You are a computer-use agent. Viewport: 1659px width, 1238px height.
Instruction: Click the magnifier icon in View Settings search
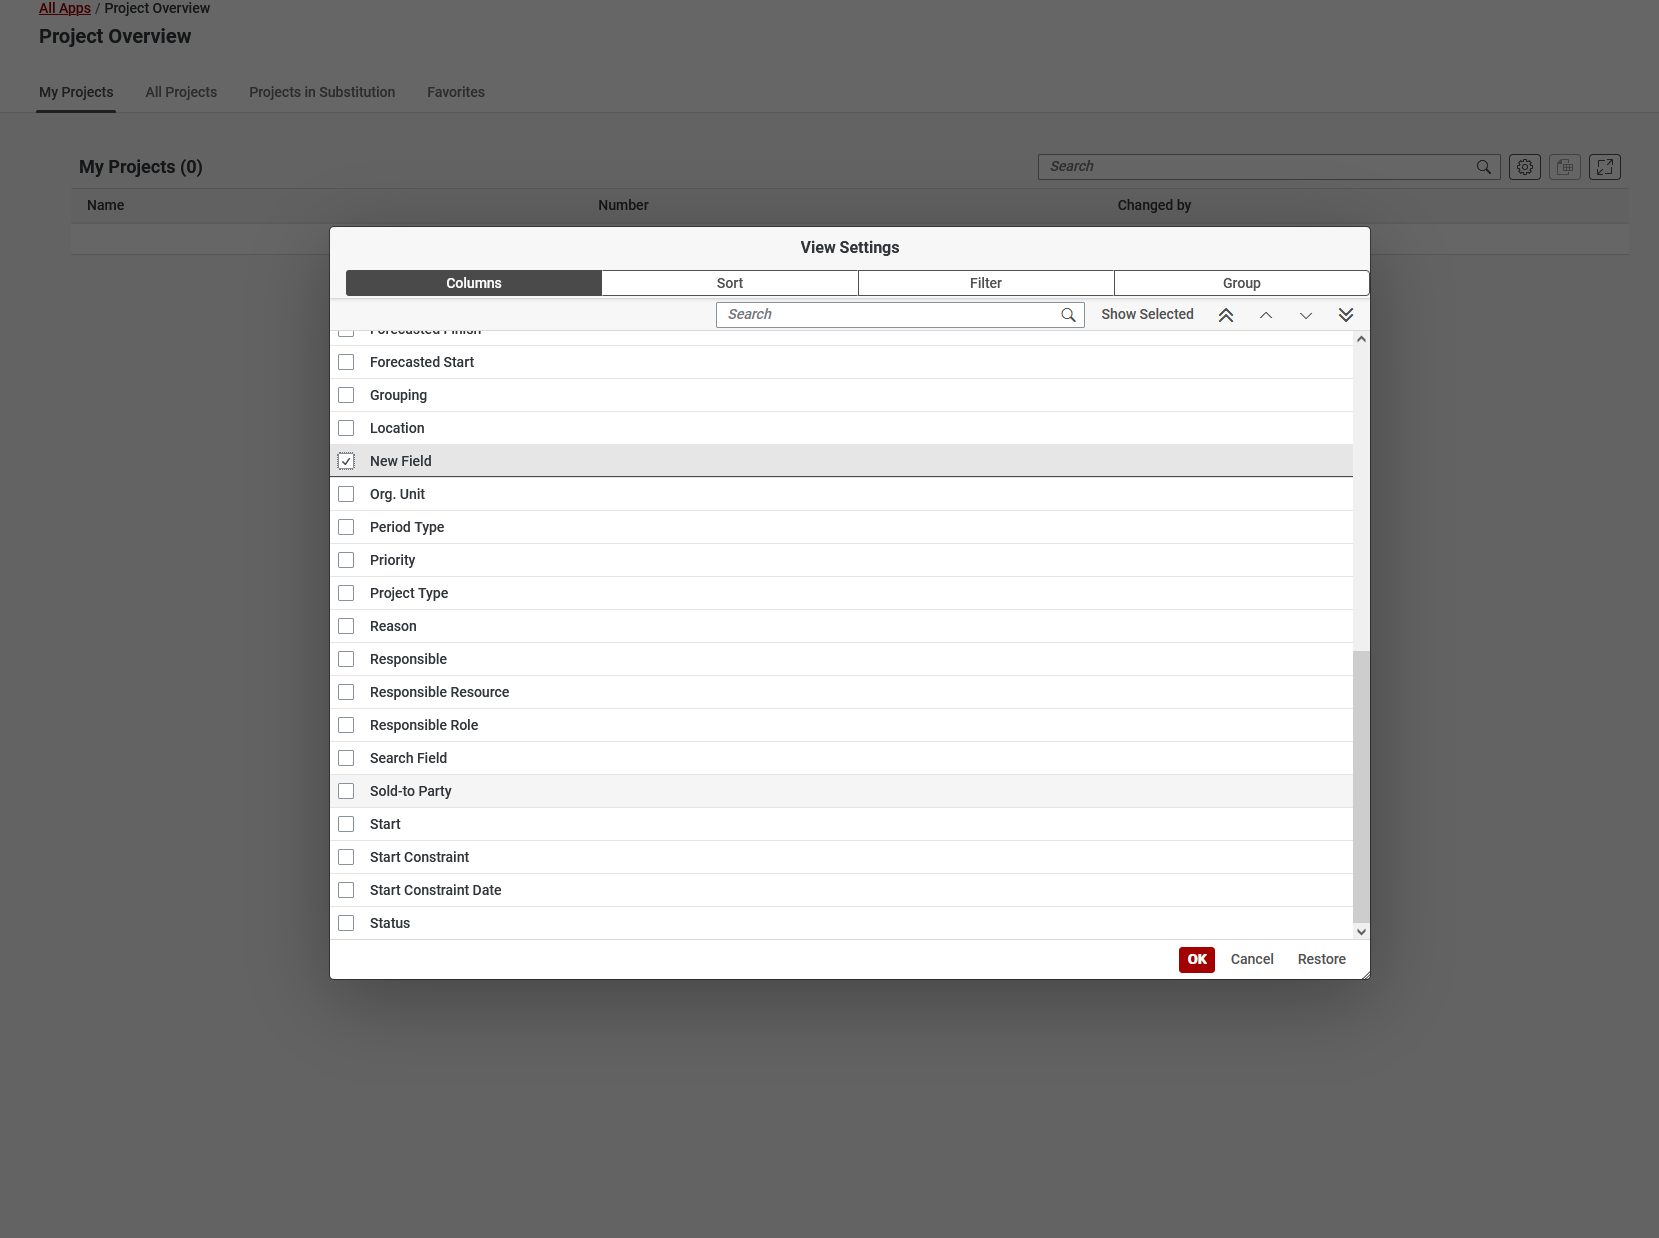pyautogui.click(x=1068, y=315)
